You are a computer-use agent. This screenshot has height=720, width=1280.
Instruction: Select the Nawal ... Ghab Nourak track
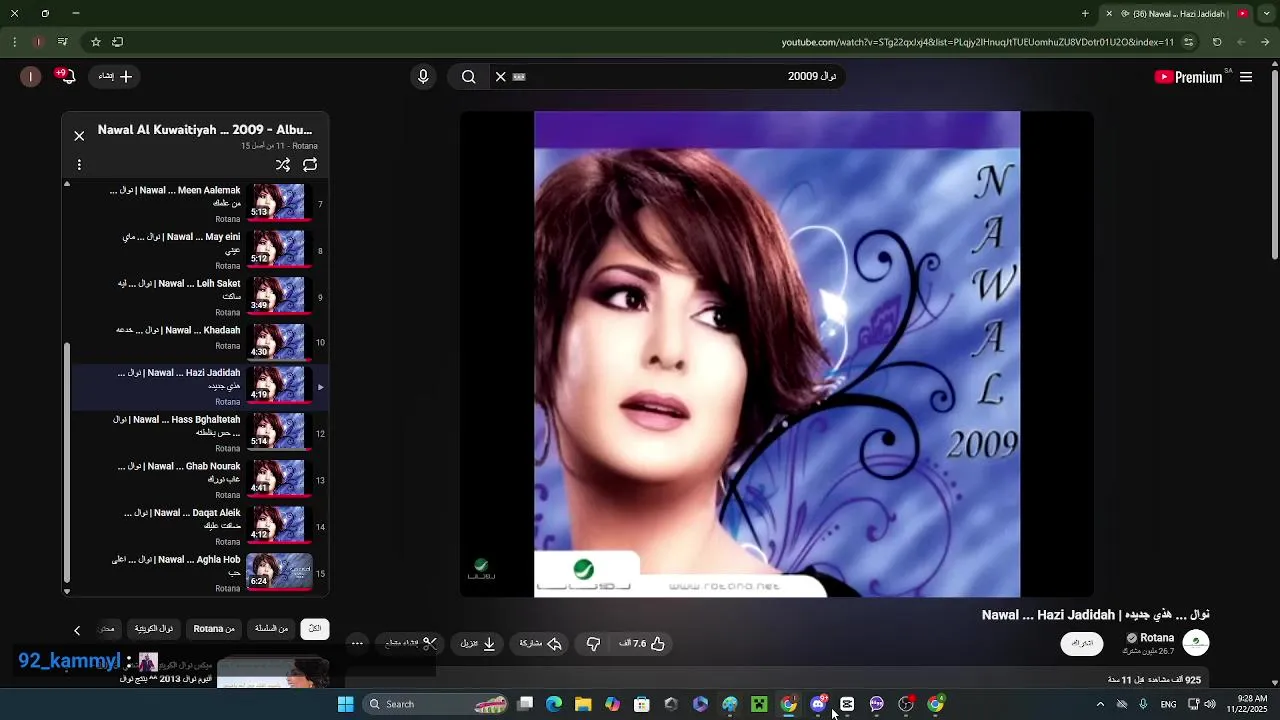[x=200, y=480]
